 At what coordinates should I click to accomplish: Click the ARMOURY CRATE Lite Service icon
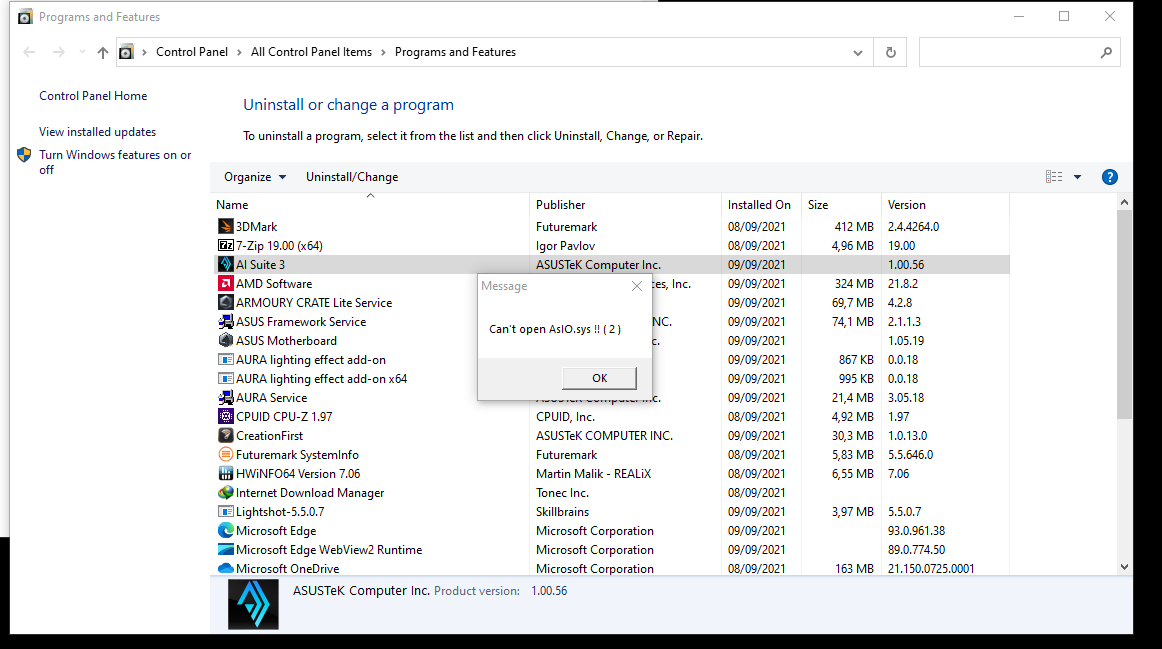tap(226, 302)
